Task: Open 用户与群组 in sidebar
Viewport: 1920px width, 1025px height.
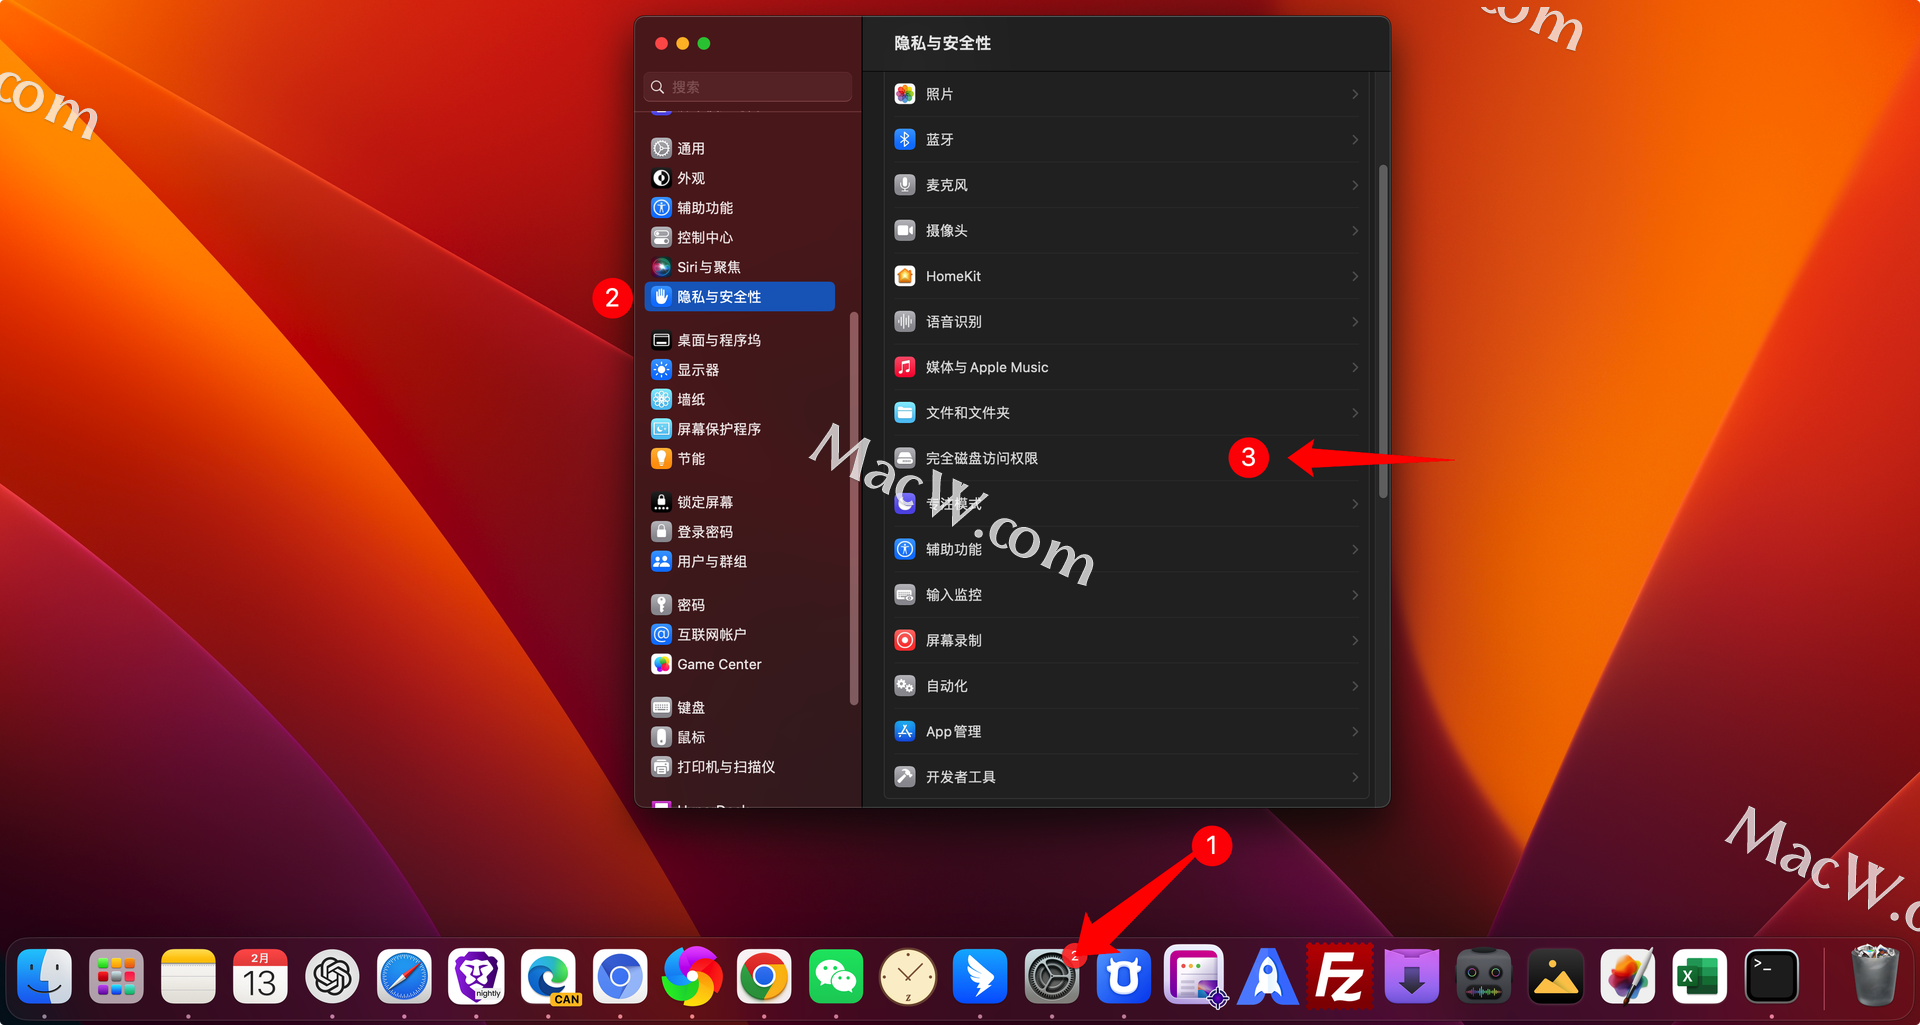Action: [x=740, y=561]
